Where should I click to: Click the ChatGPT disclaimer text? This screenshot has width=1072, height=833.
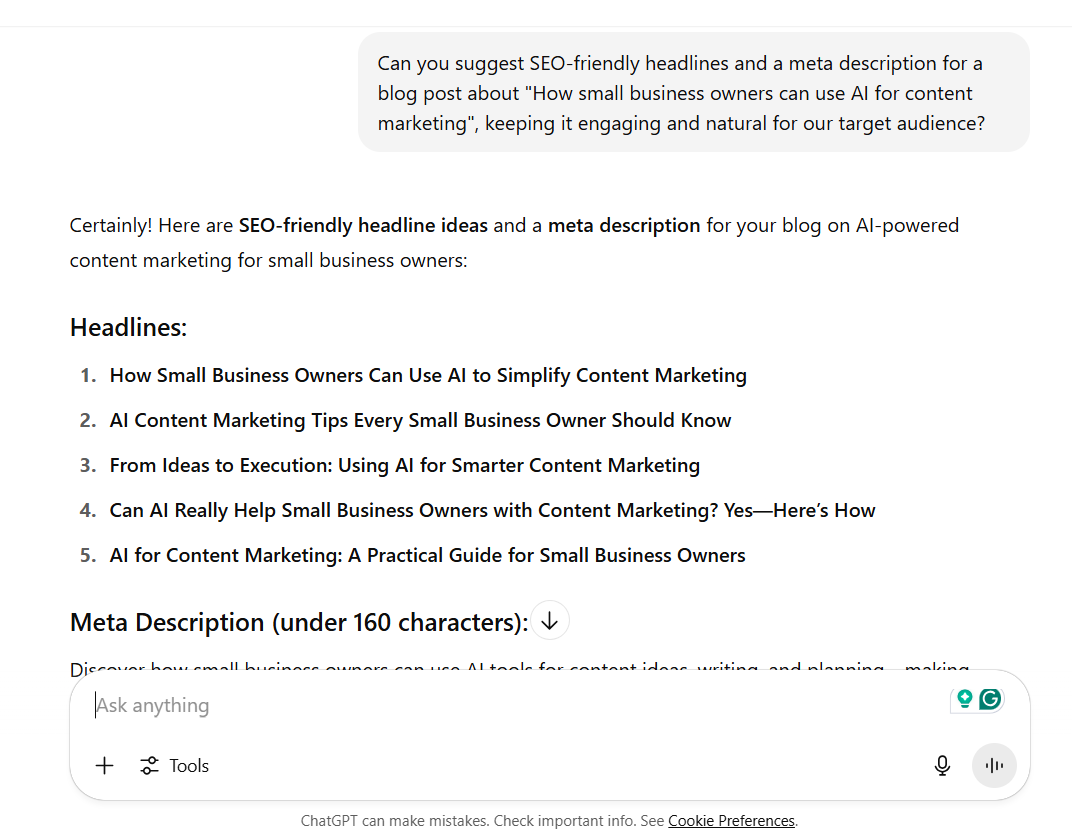click(478, 820)
